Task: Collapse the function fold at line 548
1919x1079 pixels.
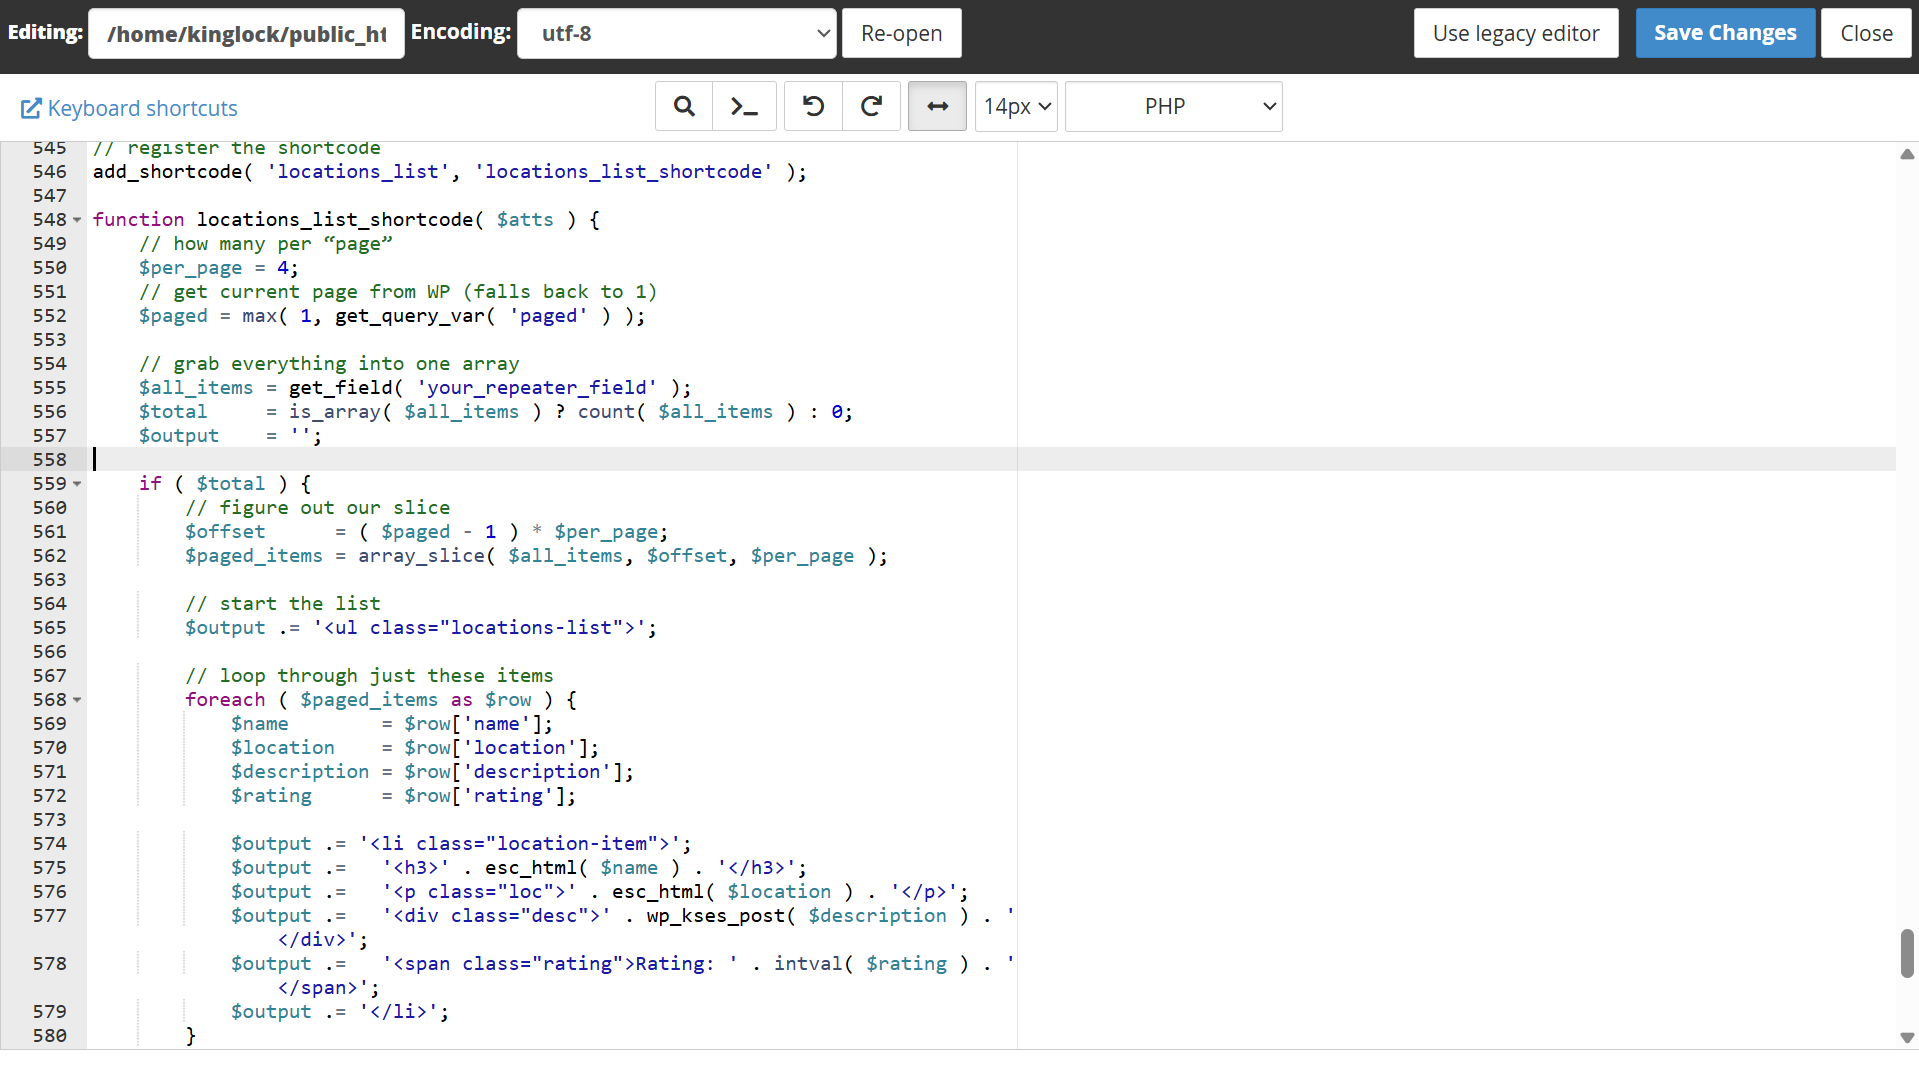Action: click(77, 220)
